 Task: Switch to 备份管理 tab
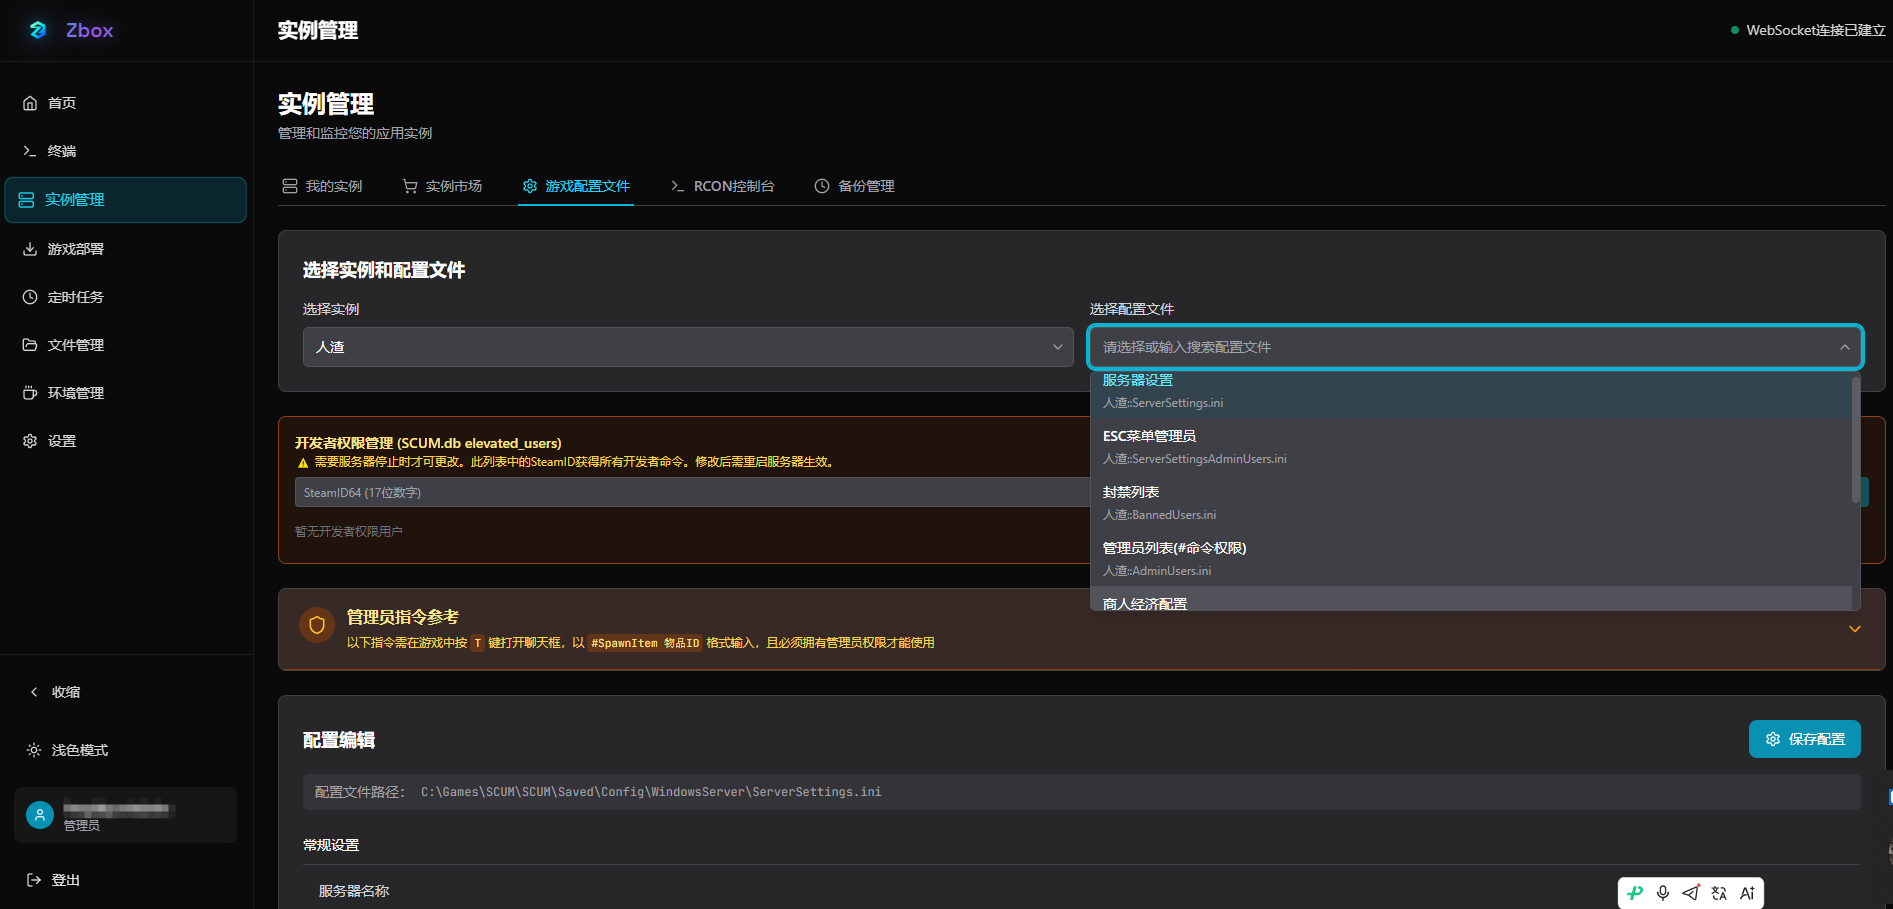tap(854, 186)
